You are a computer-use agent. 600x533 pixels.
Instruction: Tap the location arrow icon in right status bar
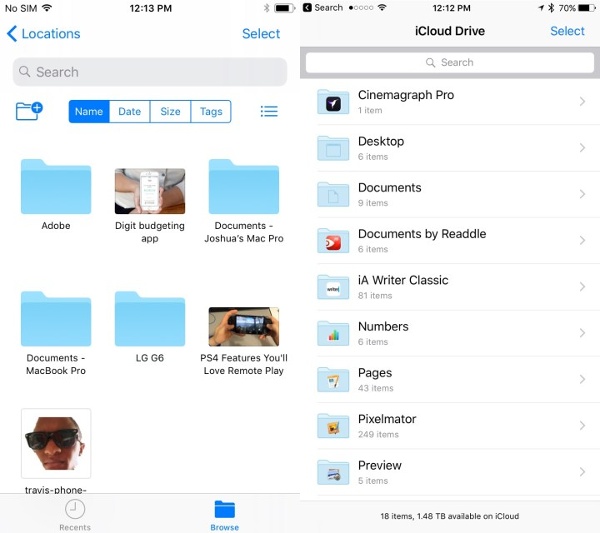coord(541,8)
